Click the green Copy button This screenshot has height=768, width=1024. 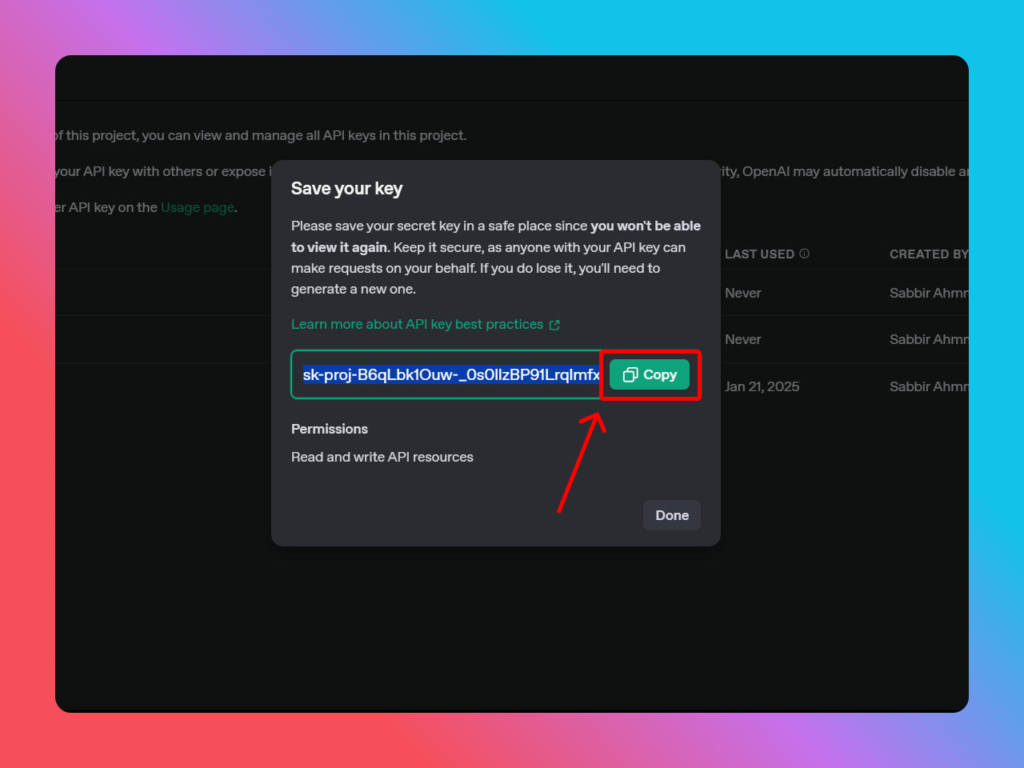click(650, 375)
